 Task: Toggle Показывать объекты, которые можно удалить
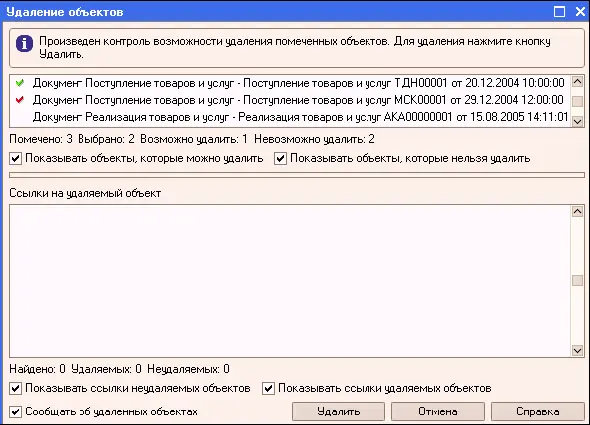(x=15, y=158)
